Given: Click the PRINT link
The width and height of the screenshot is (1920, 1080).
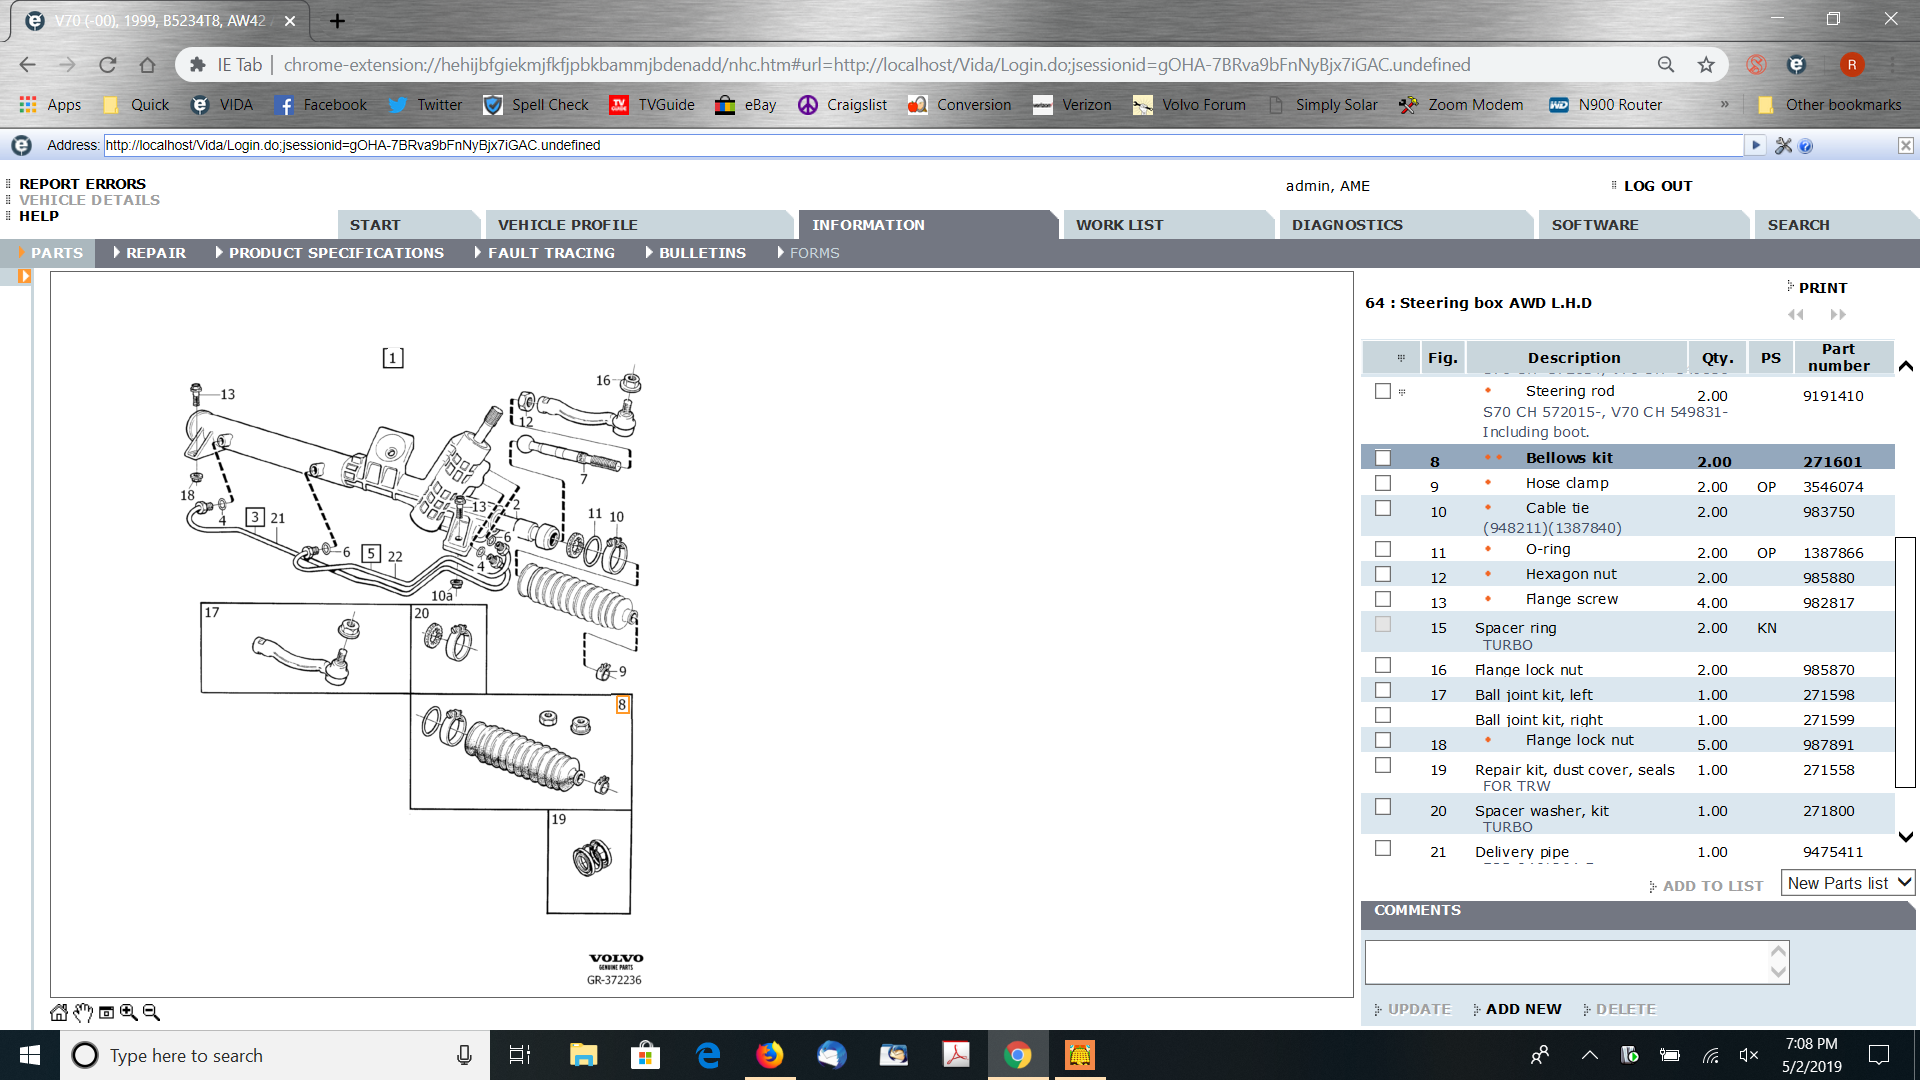Looking at the screenshot, I should point(1822,288).
